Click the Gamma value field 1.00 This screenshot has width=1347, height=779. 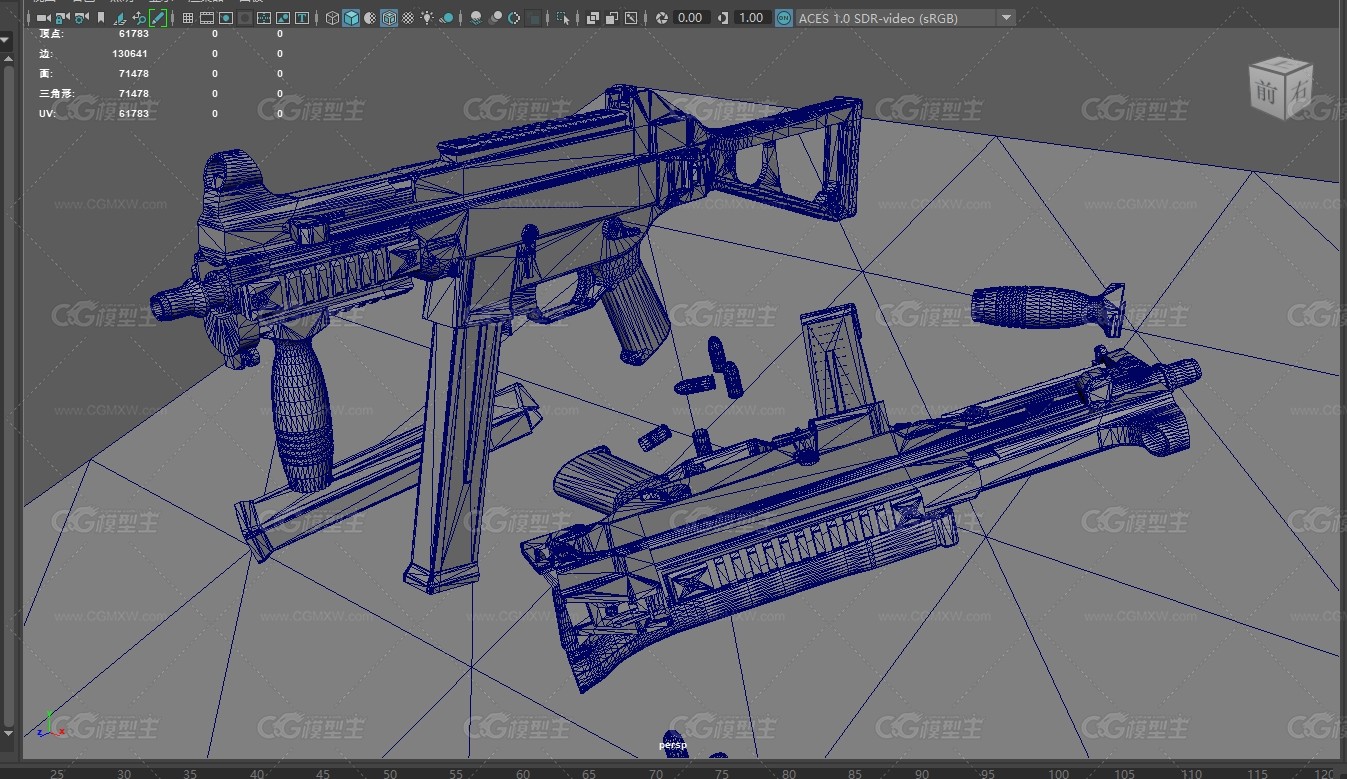click(x=752, y=18)
